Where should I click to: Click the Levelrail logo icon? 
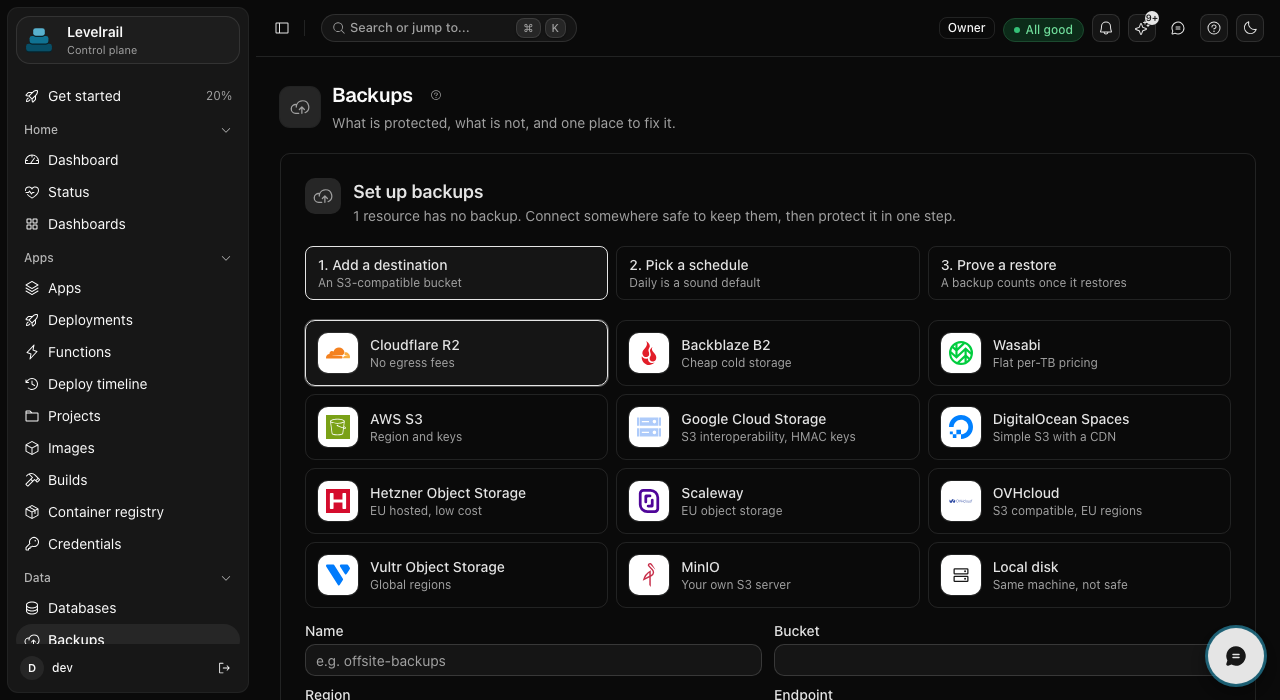(39, 40)
